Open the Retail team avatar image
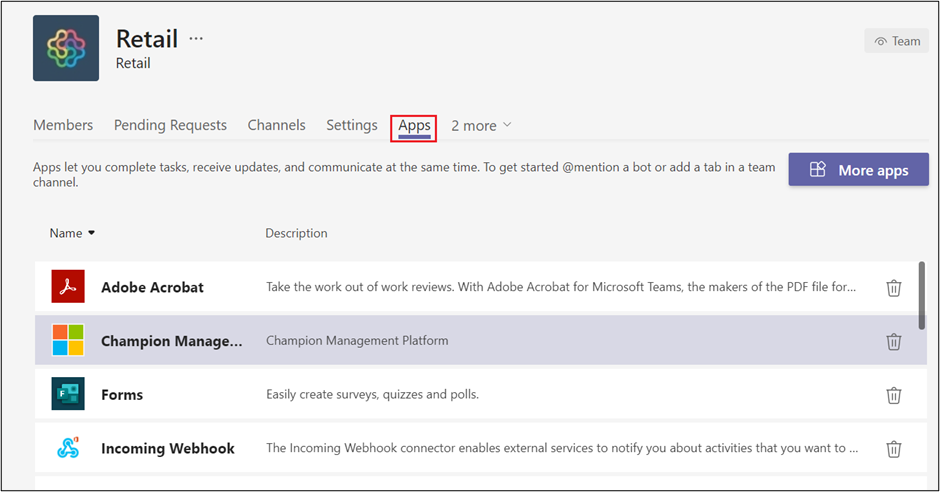 [x=66, y=48]
